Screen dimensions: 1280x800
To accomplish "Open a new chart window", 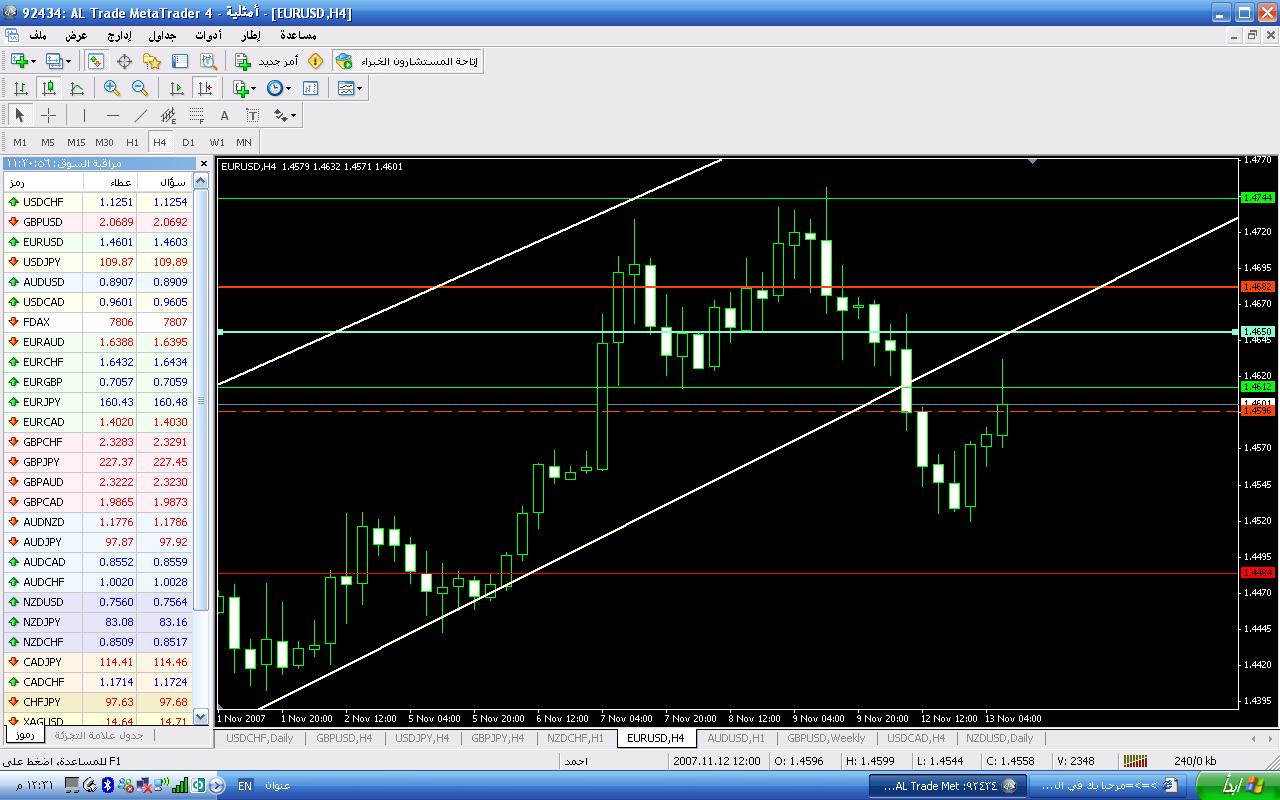I will pyautogui.click(x=18, y=61).
